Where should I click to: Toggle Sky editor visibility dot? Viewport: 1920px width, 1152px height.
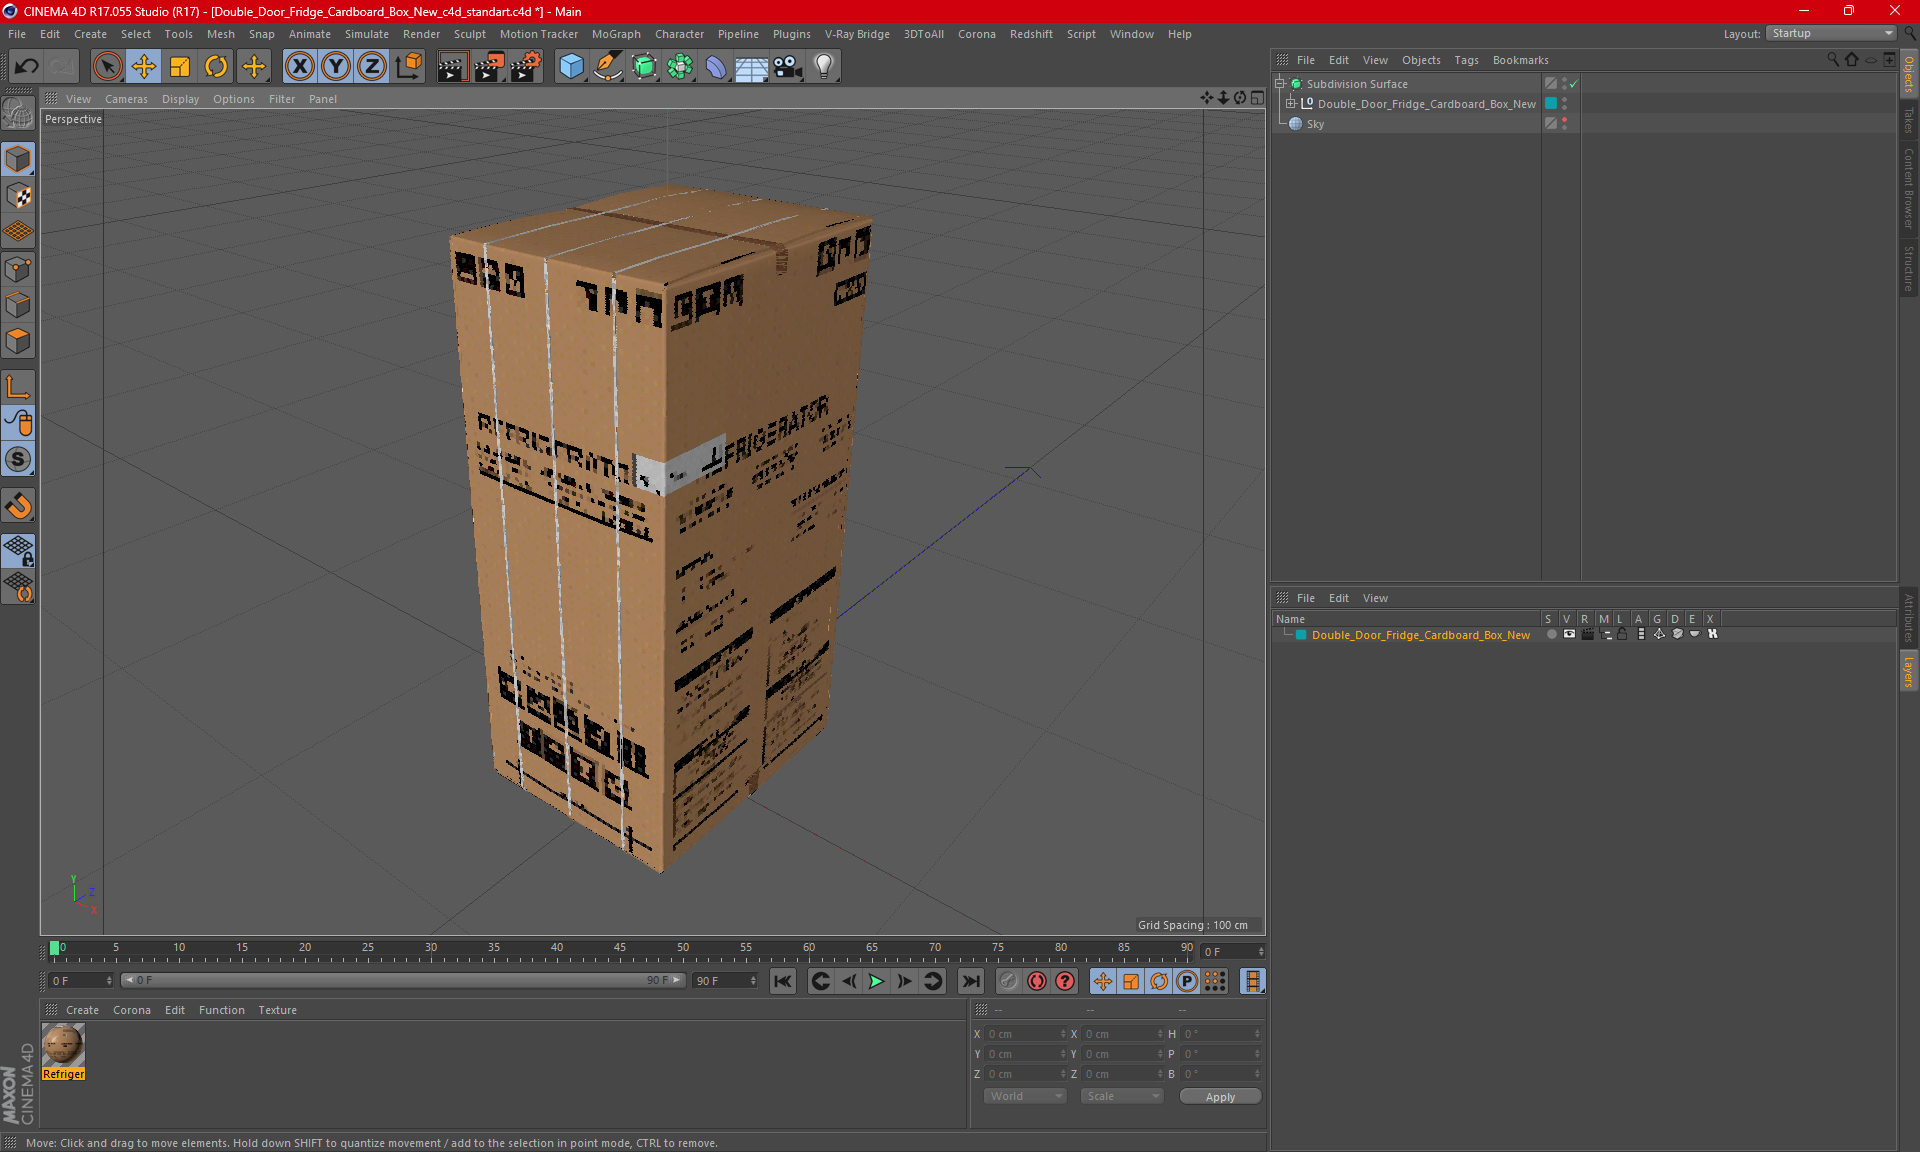(1564, 120)
